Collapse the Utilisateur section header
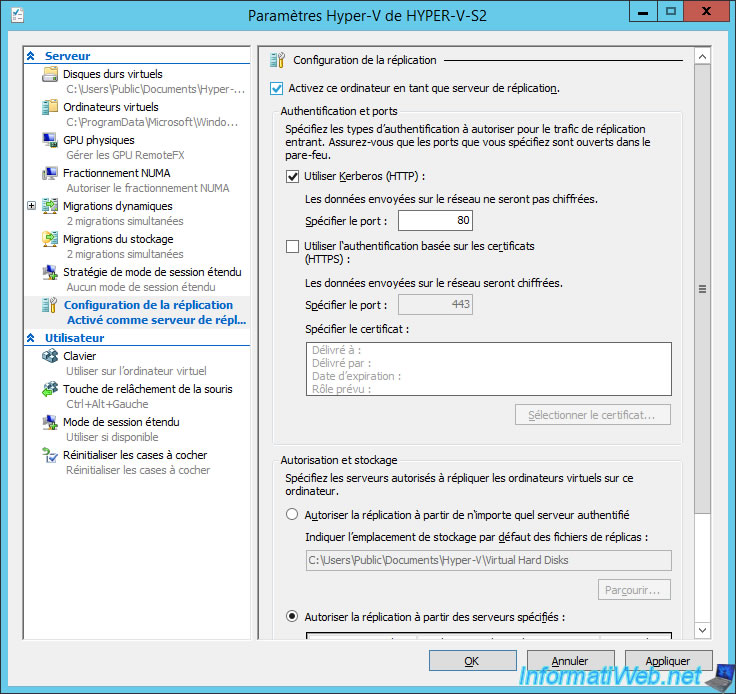 [31, 339]
